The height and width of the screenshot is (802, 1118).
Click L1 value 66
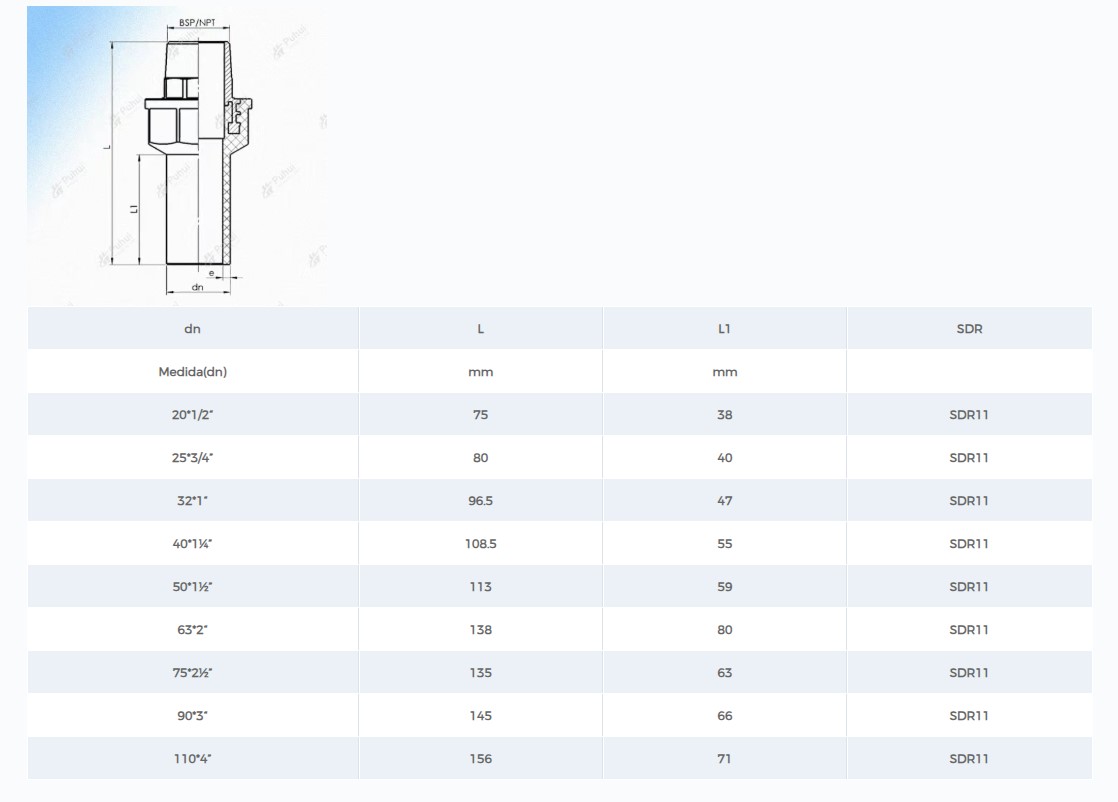(x=724, y=716)
